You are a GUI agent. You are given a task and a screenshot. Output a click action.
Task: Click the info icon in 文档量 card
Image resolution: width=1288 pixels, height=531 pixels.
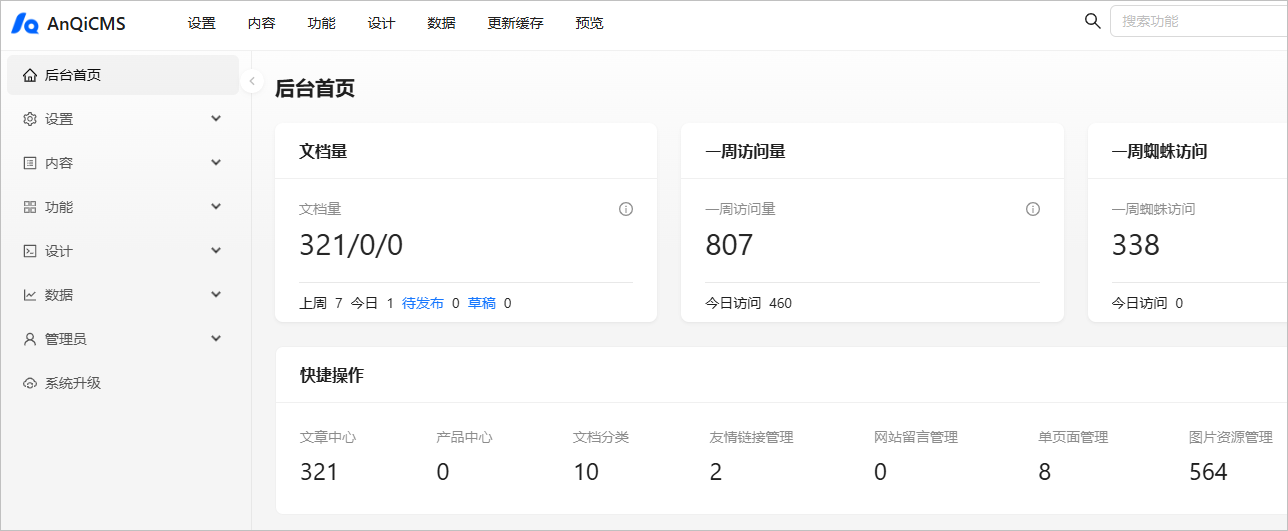[626, 209]
